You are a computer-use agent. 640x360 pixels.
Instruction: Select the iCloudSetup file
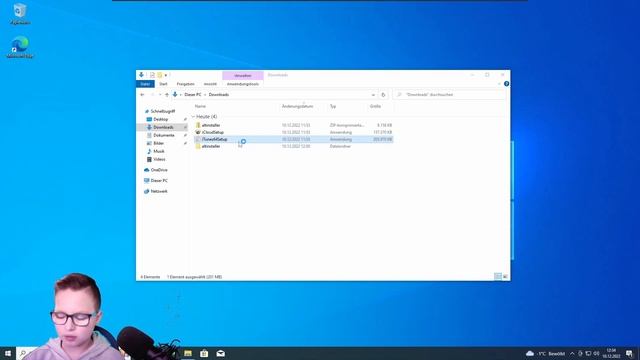293,132
